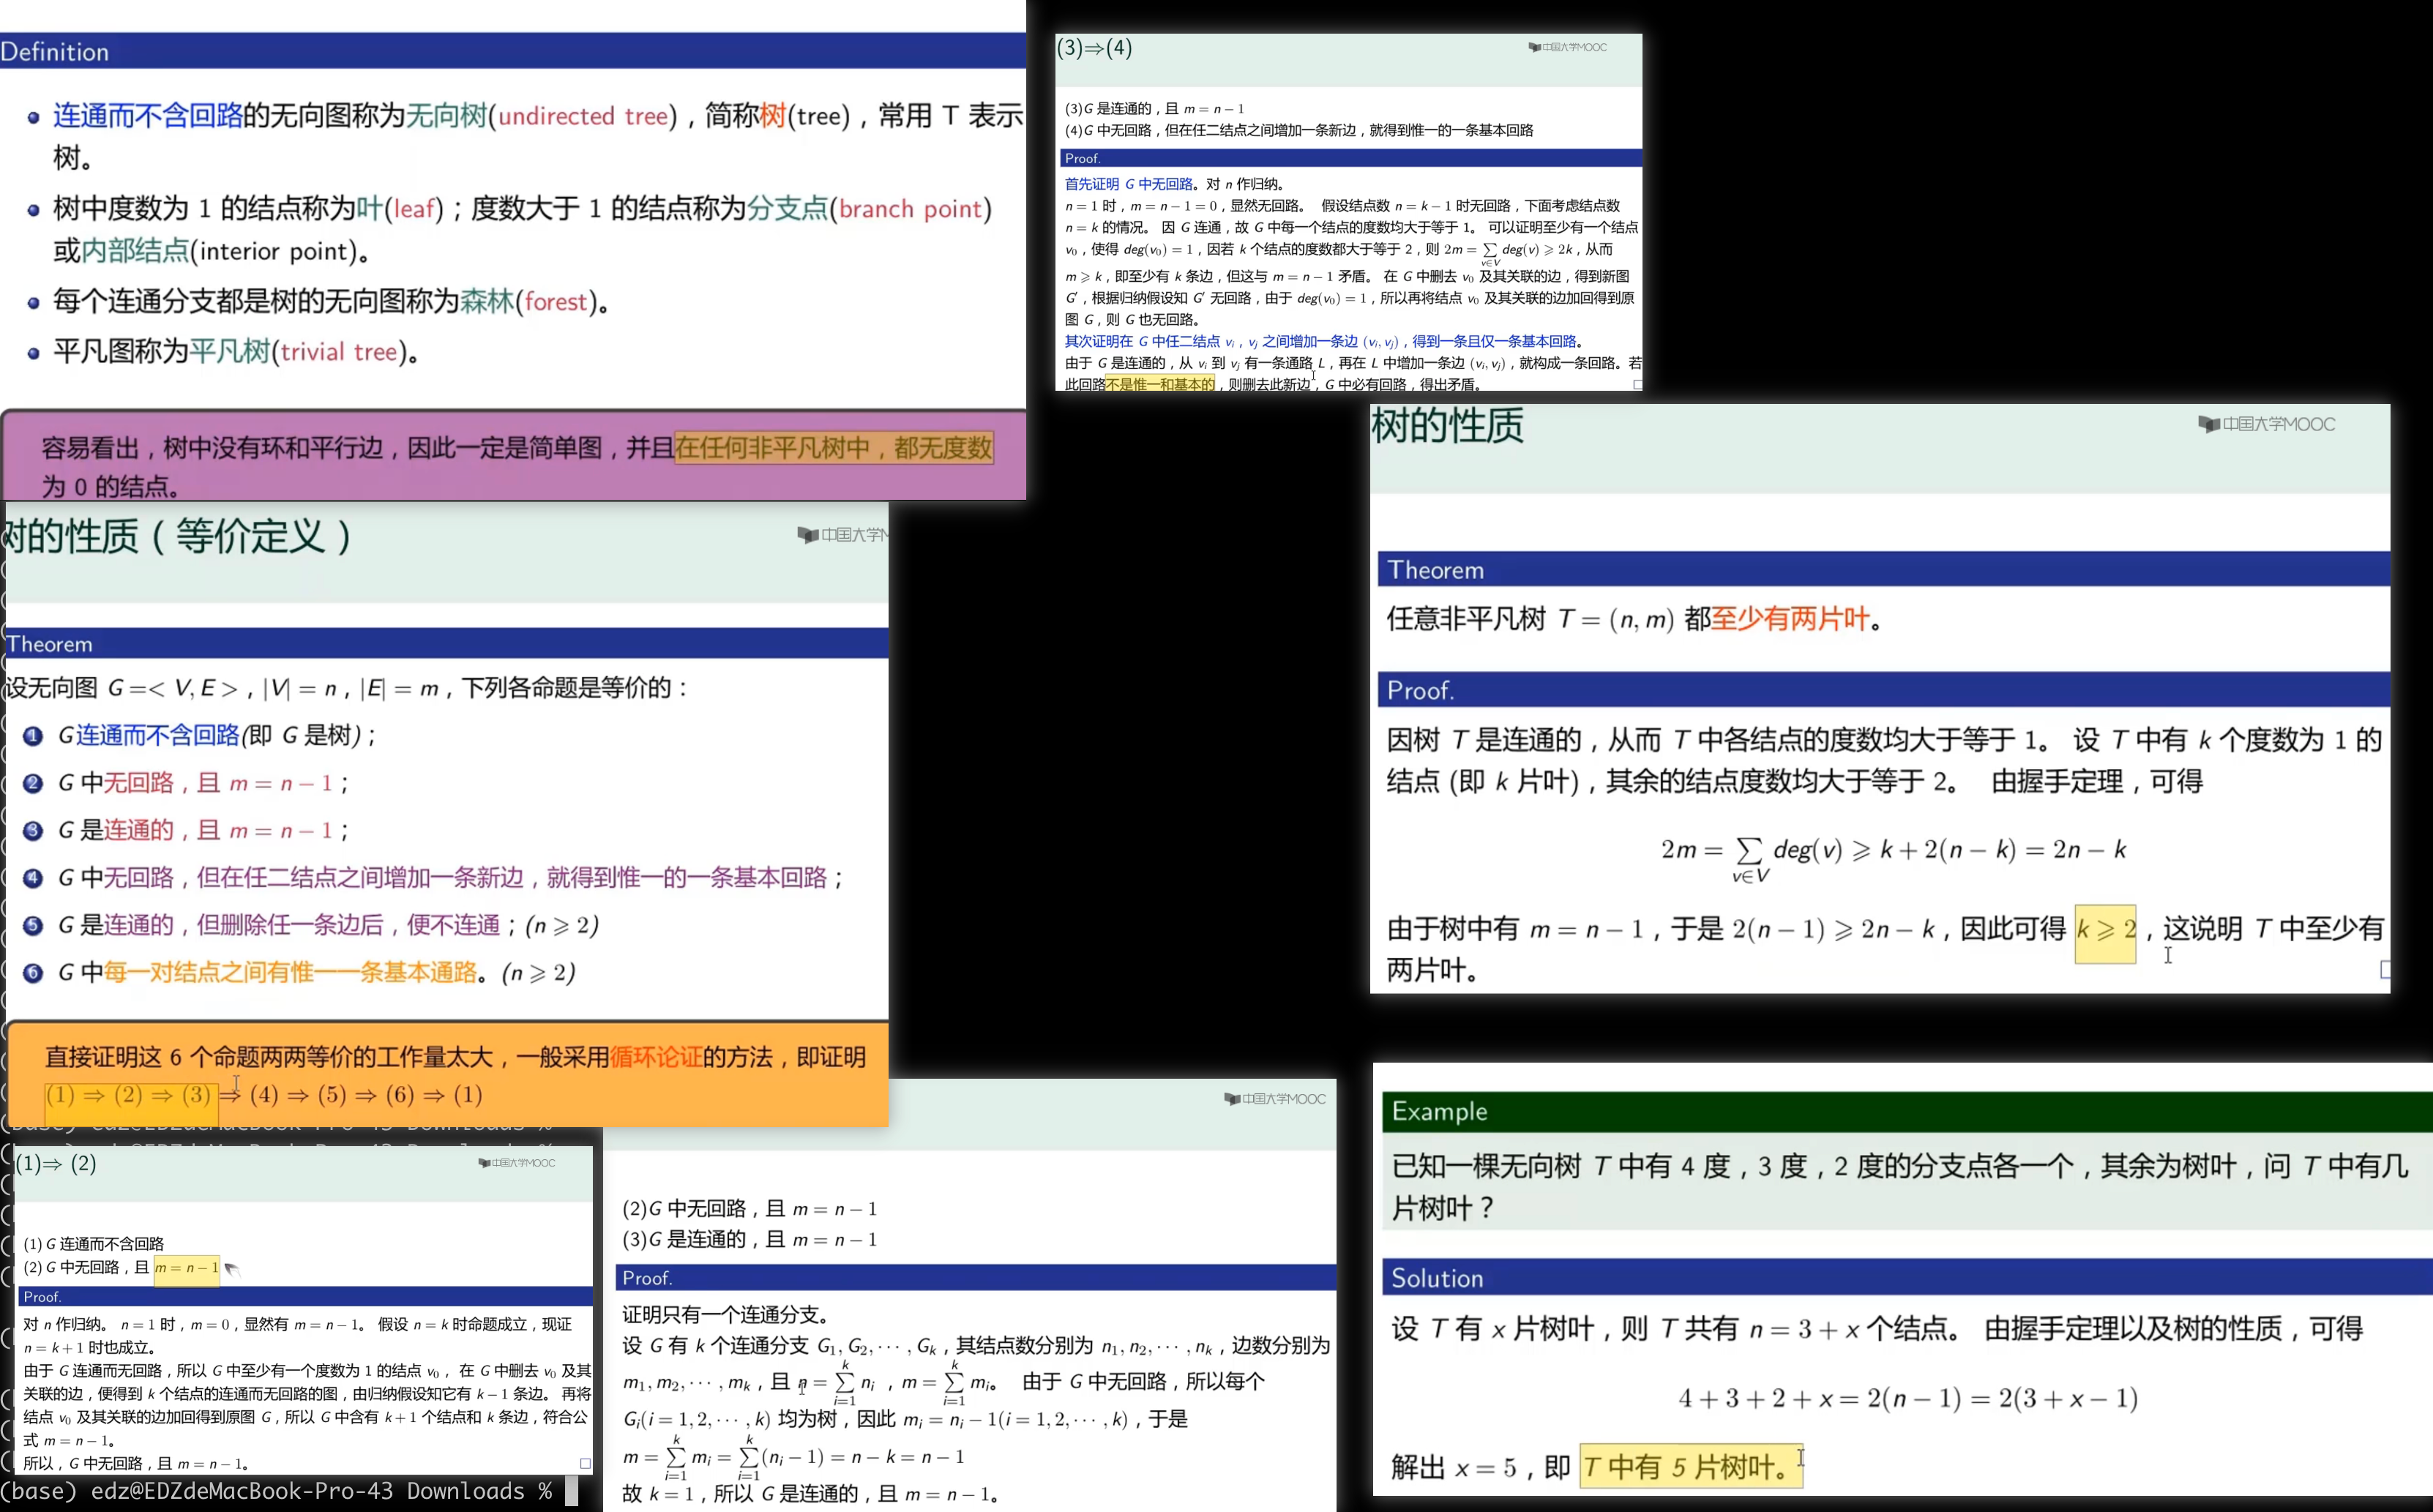Click numbered bullet 4 in equivalence theorem
Viewport: 2433px width, 1512px height.
33,878
